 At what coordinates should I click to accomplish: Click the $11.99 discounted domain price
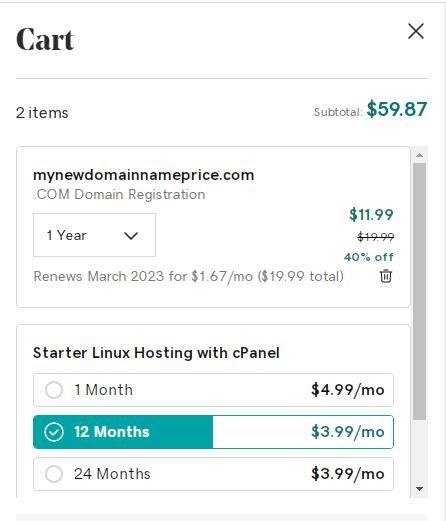tap(371, 214)
